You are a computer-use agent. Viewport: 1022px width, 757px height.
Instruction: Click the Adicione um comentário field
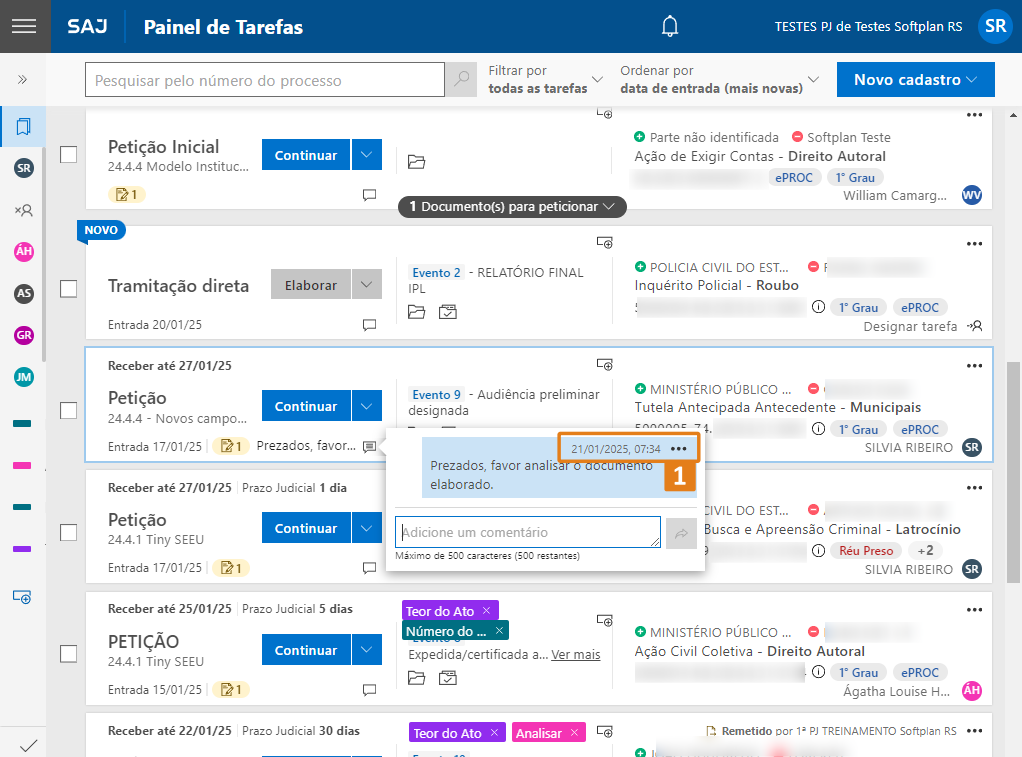(526, 532)
